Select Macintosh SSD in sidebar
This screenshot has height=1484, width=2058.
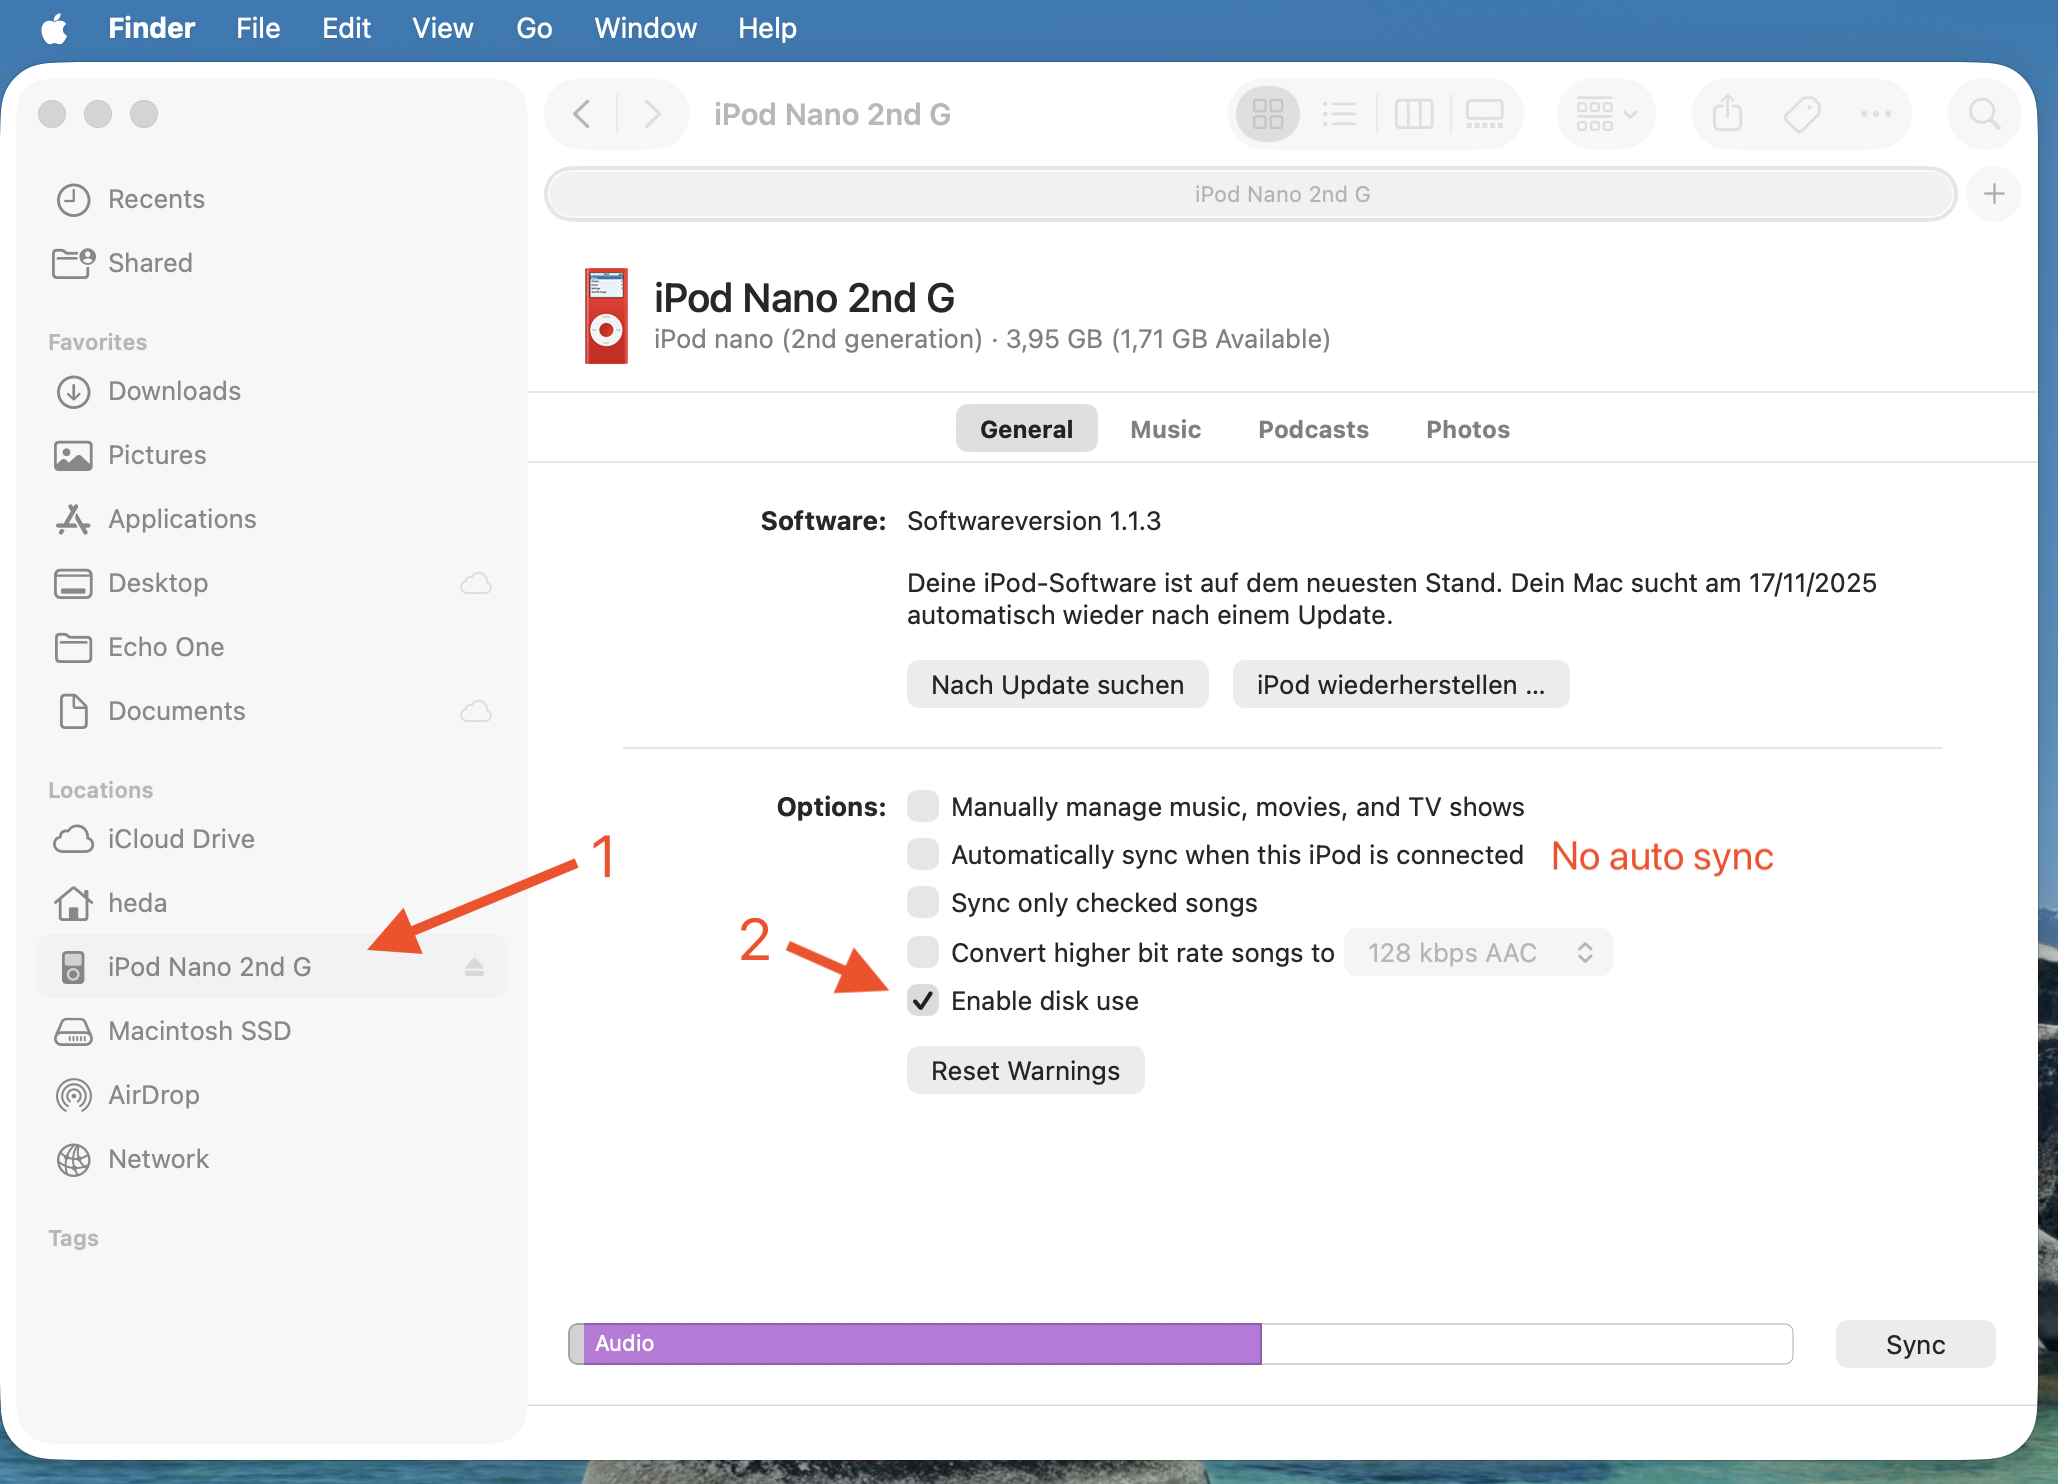[x=199, y=1031]
